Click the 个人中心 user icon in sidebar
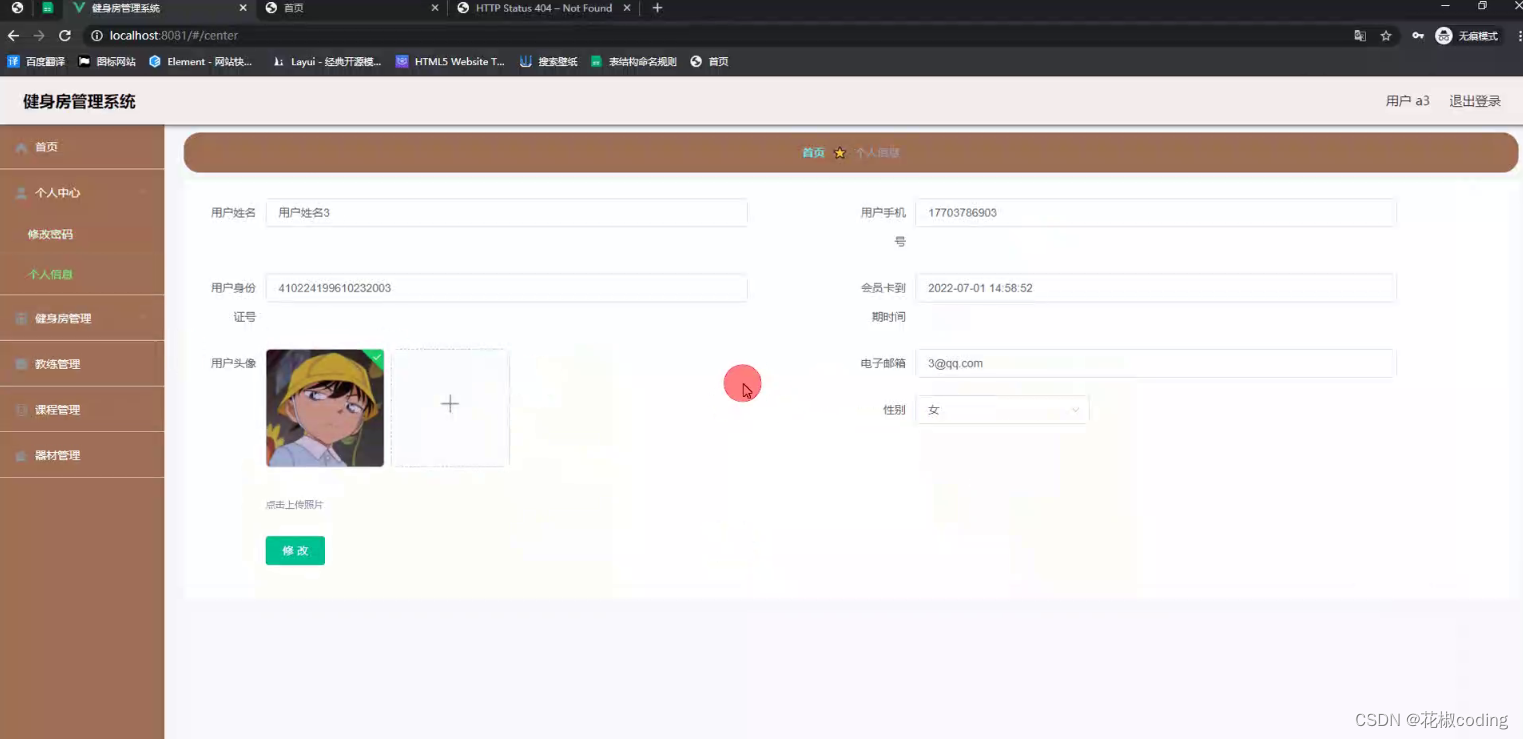1523x739 pixels. (x=22, y=192)
